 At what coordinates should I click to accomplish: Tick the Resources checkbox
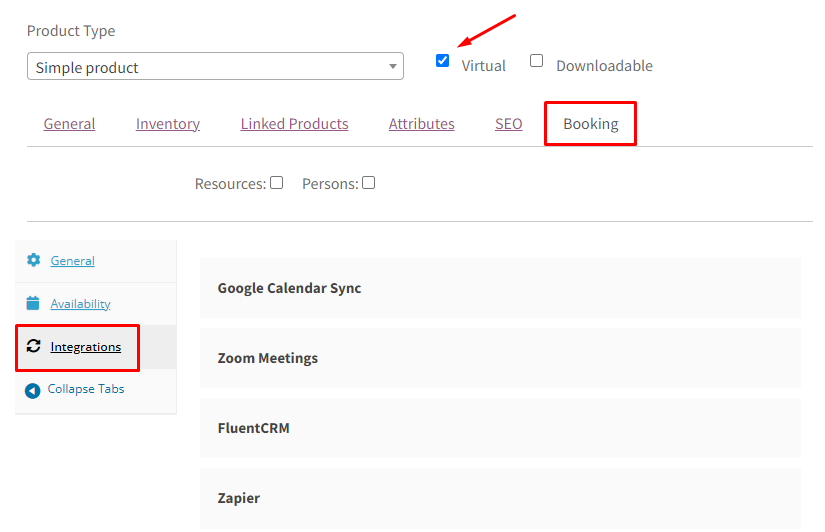click(277, 183)
